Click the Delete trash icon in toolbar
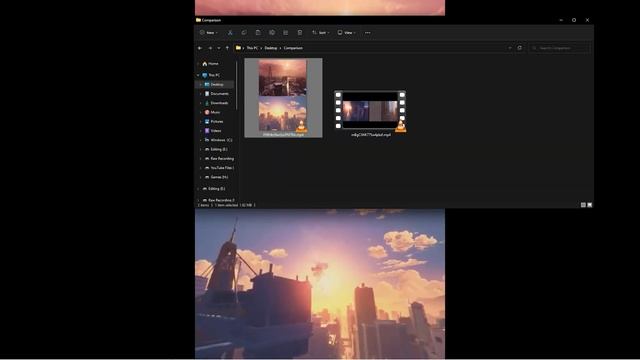The width and height of the screenshot is (640, 360). (300, 33)
